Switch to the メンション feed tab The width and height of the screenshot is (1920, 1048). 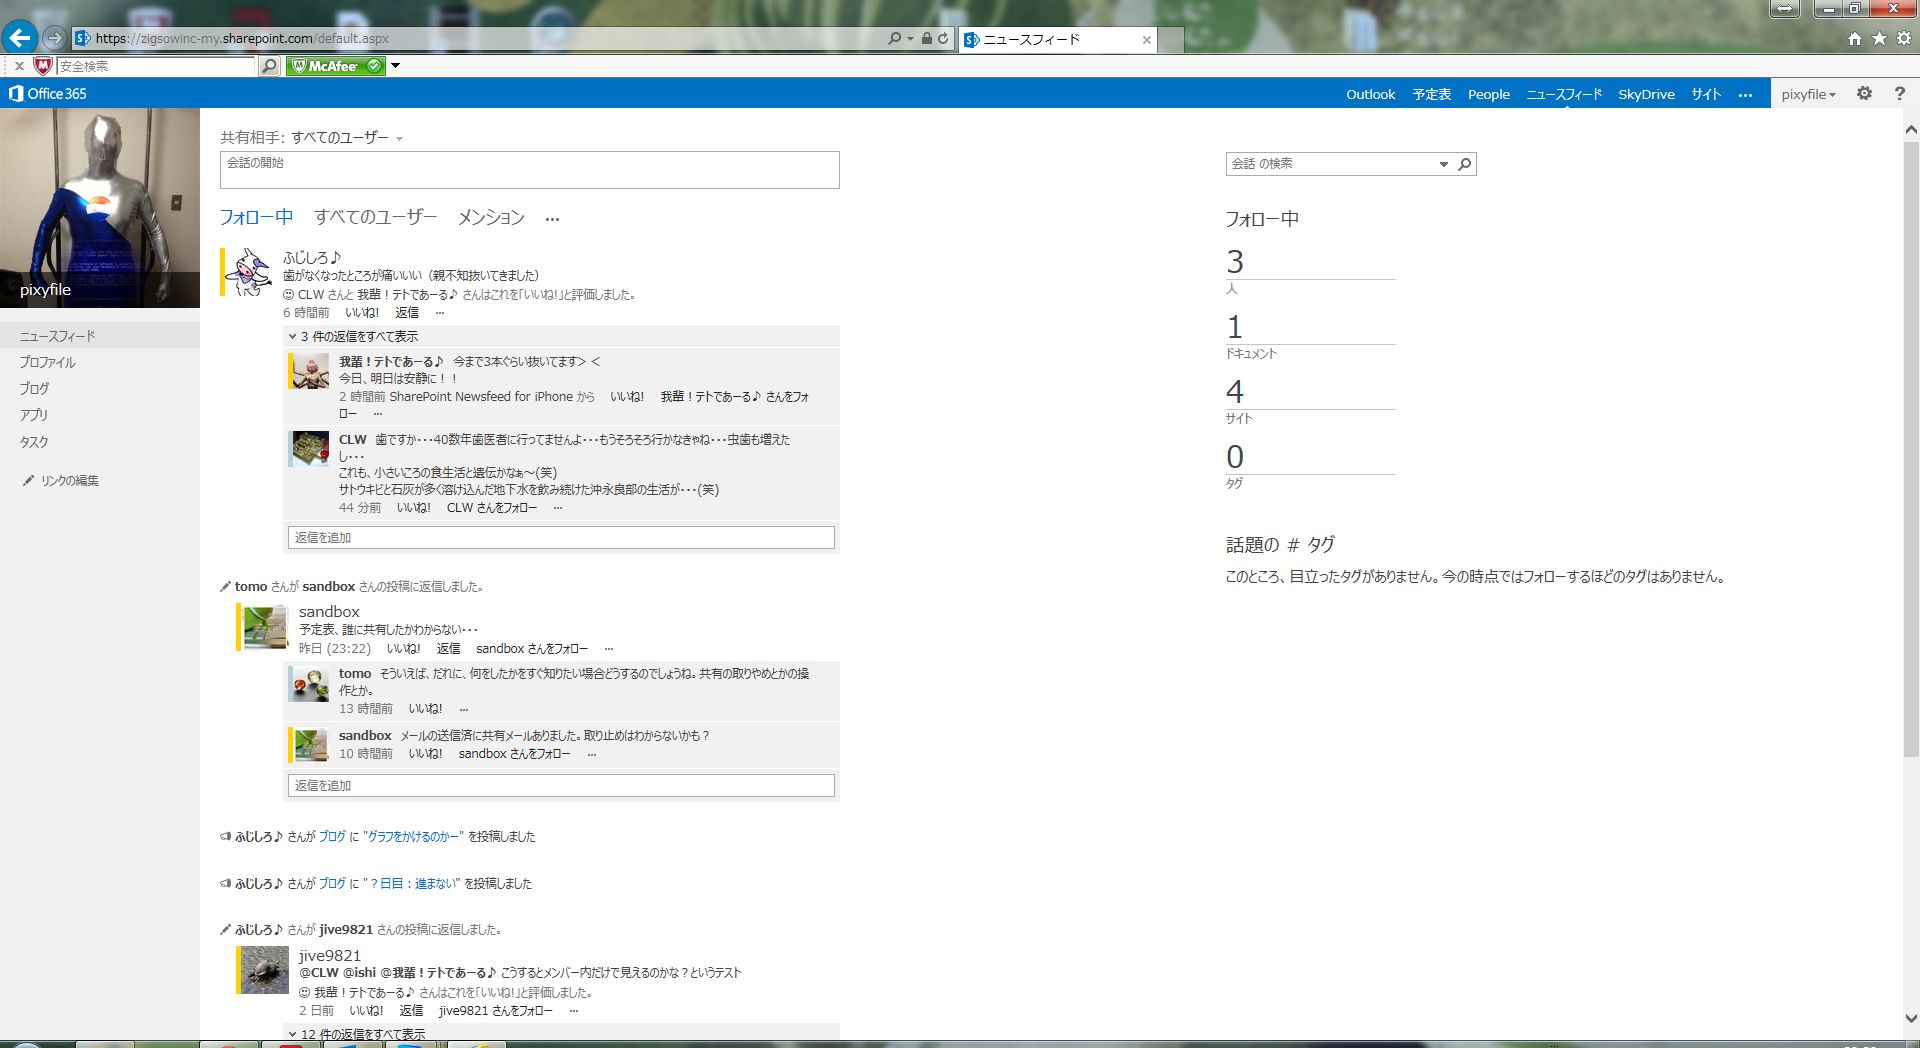491,217
